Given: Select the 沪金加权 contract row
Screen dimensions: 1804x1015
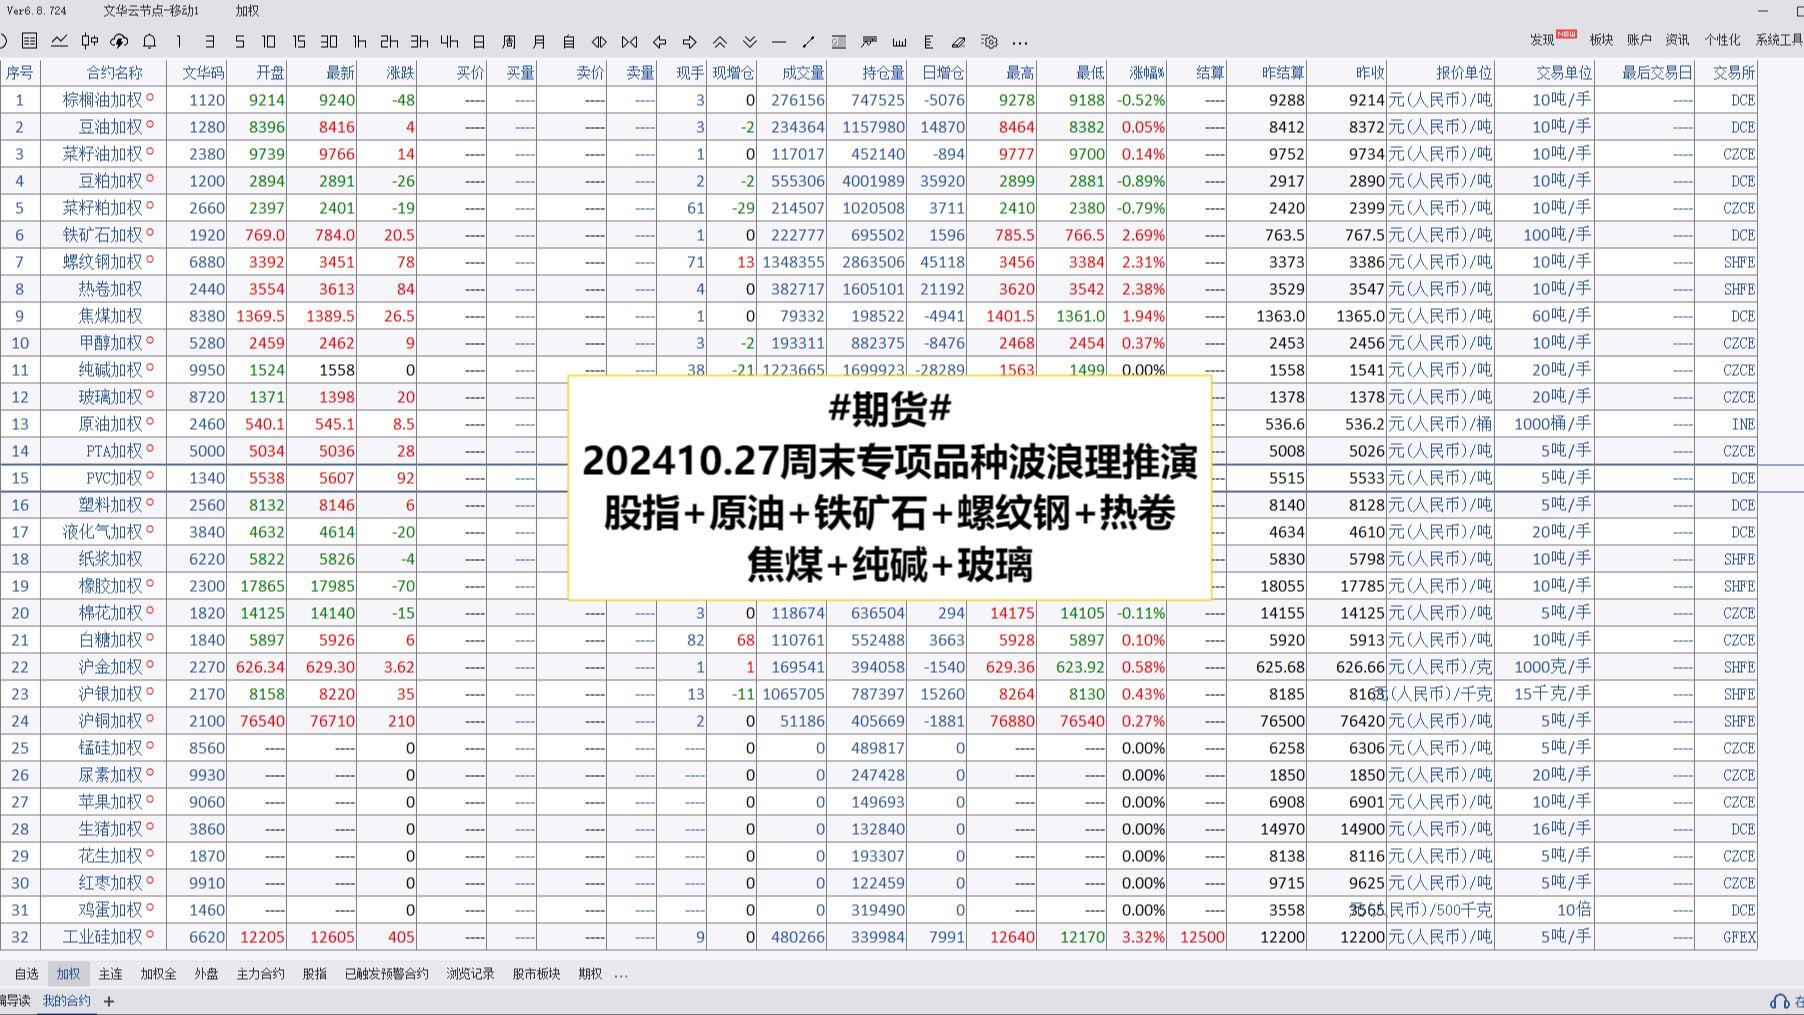Looking at the screenshot, I should point(878,667).
